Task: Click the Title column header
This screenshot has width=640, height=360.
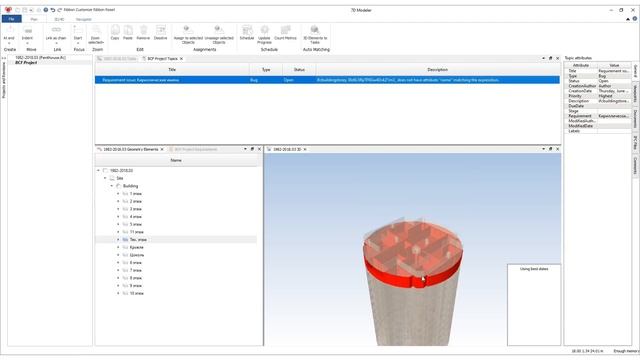Action: (x=172, y=70)
